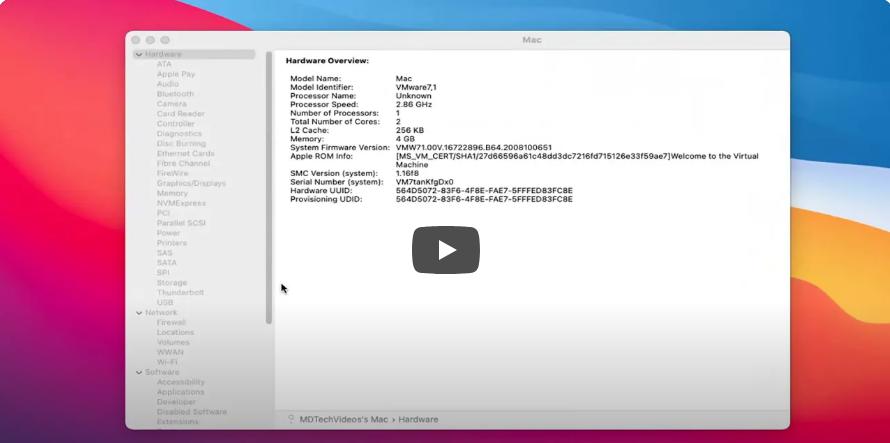Collapse the Software section chevron

[x=139, y=373]
